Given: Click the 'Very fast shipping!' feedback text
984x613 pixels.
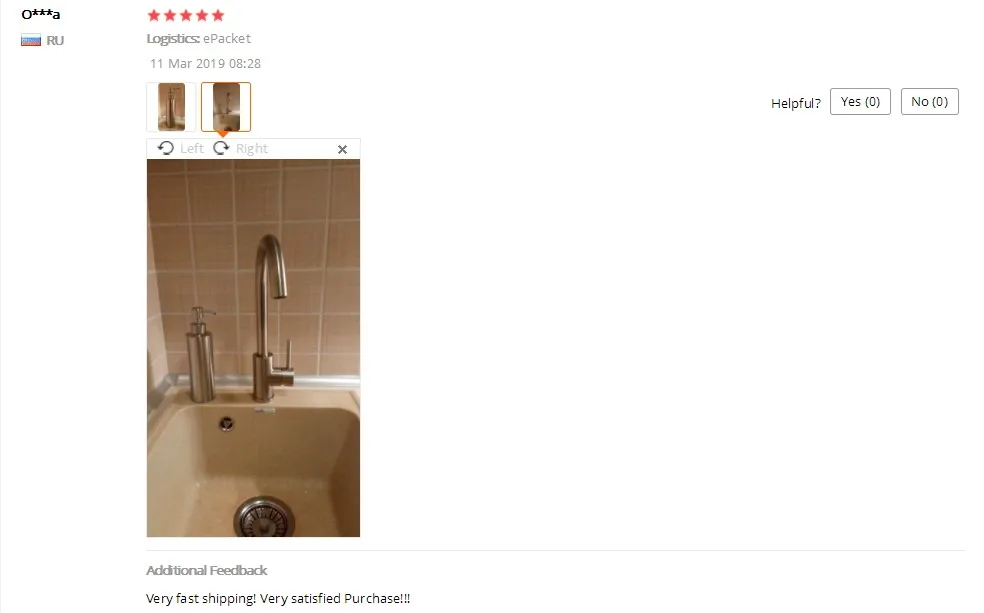Looking at the screenshot, I should coord(201,599).
